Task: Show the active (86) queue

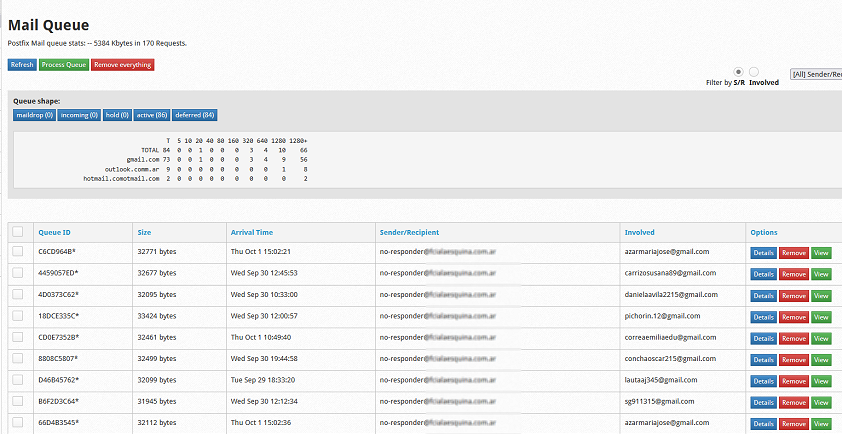Action: [152, 115]
